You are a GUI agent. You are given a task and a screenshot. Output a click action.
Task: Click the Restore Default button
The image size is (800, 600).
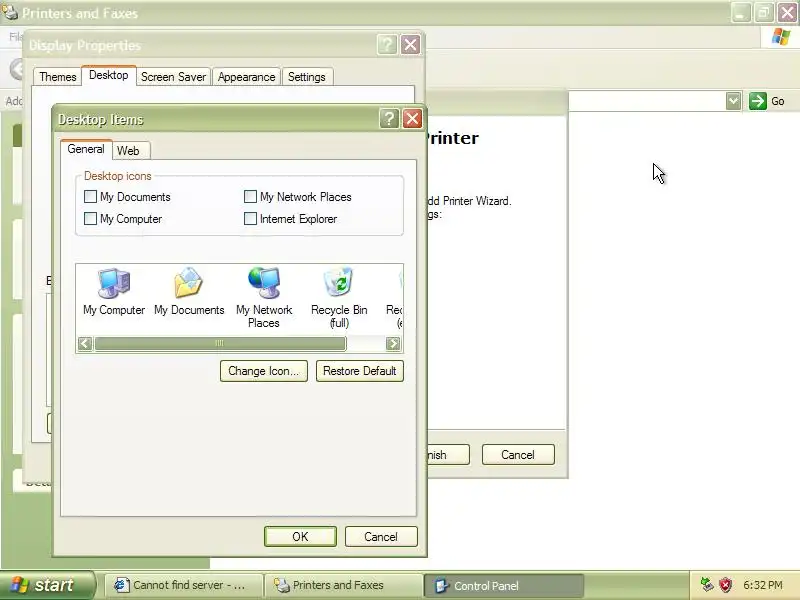(x=360, y=371)
